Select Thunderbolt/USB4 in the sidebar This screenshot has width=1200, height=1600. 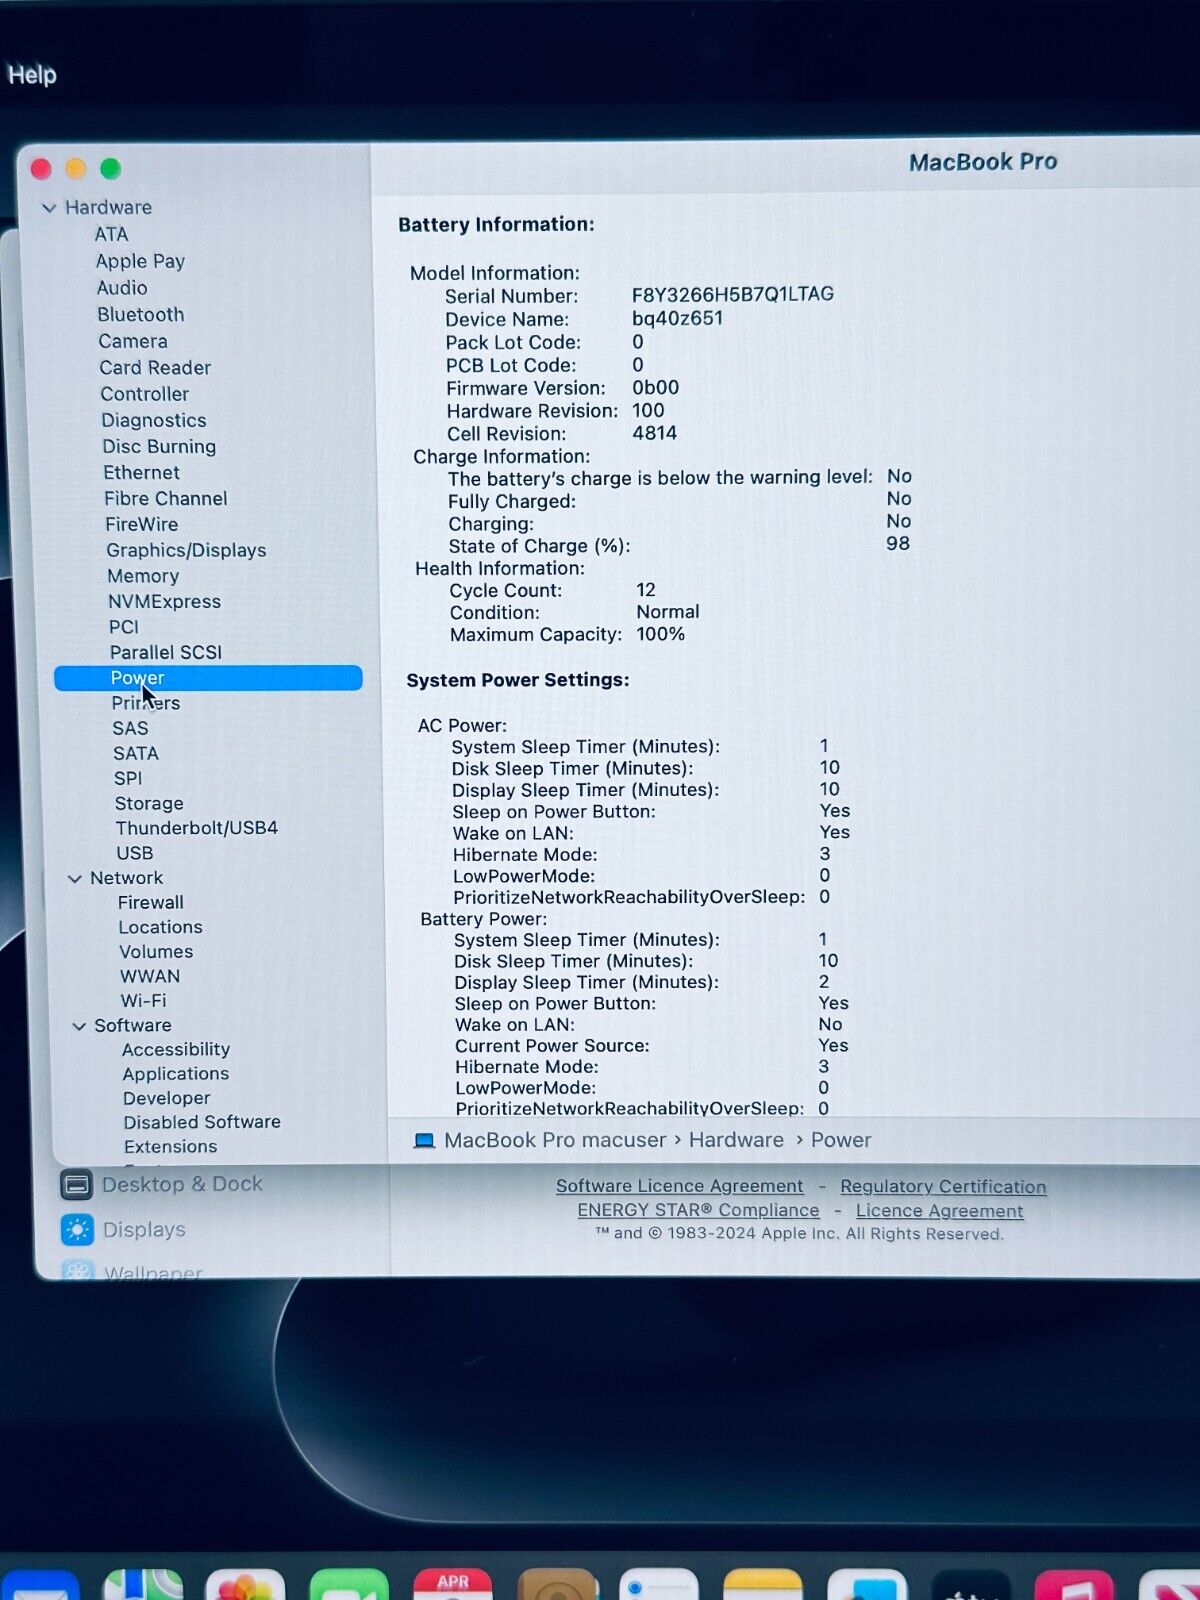coord(196,828)
